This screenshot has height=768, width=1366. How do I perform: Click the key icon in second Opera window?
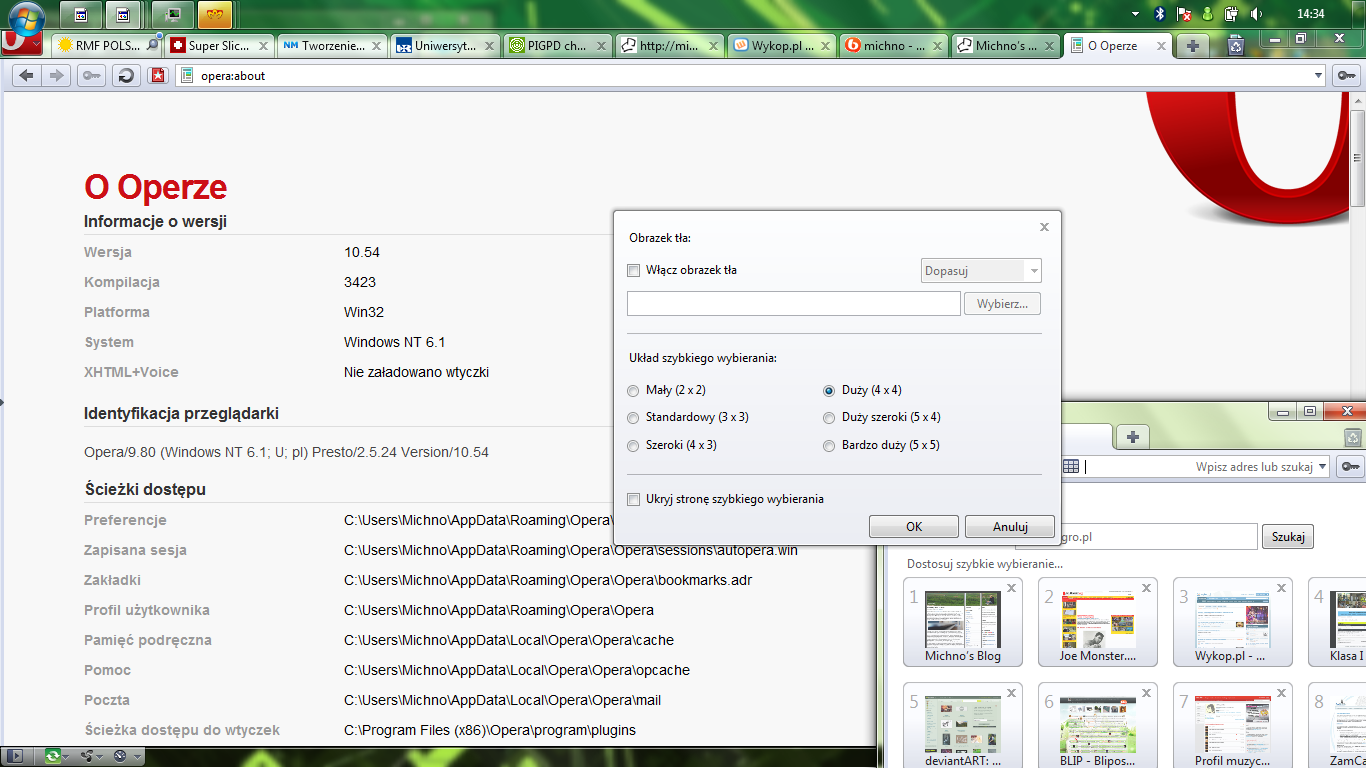click(1350, 467)
